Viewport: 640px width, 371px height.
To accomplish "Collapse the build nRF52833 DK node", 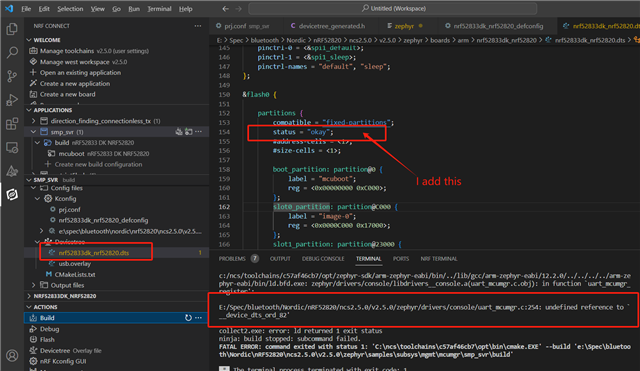I will [38, 142].
